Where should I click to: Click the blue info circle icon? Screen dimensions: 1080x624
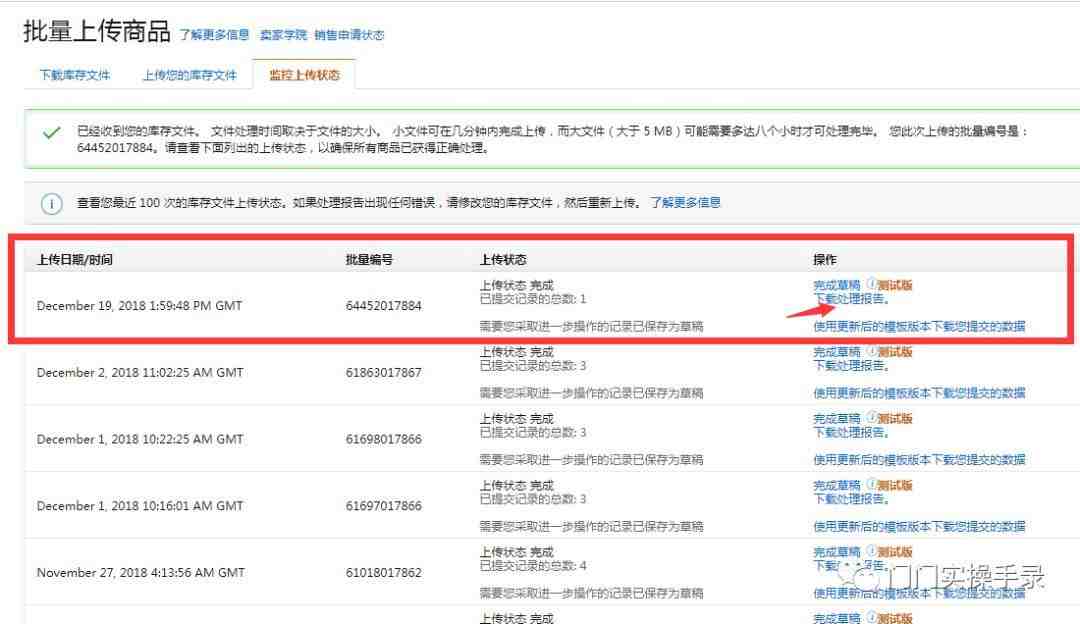point(52,203)
